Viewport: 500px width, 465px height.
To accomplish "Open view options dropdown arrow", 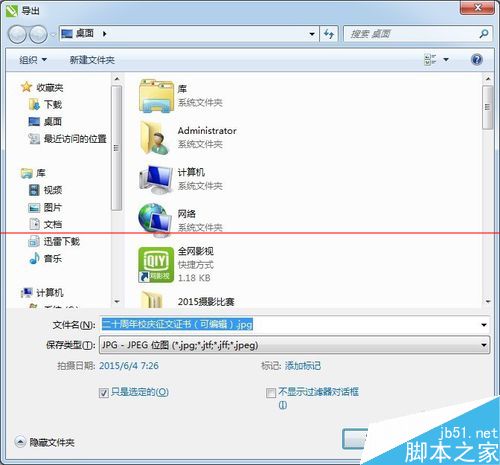I will (446, 60).
